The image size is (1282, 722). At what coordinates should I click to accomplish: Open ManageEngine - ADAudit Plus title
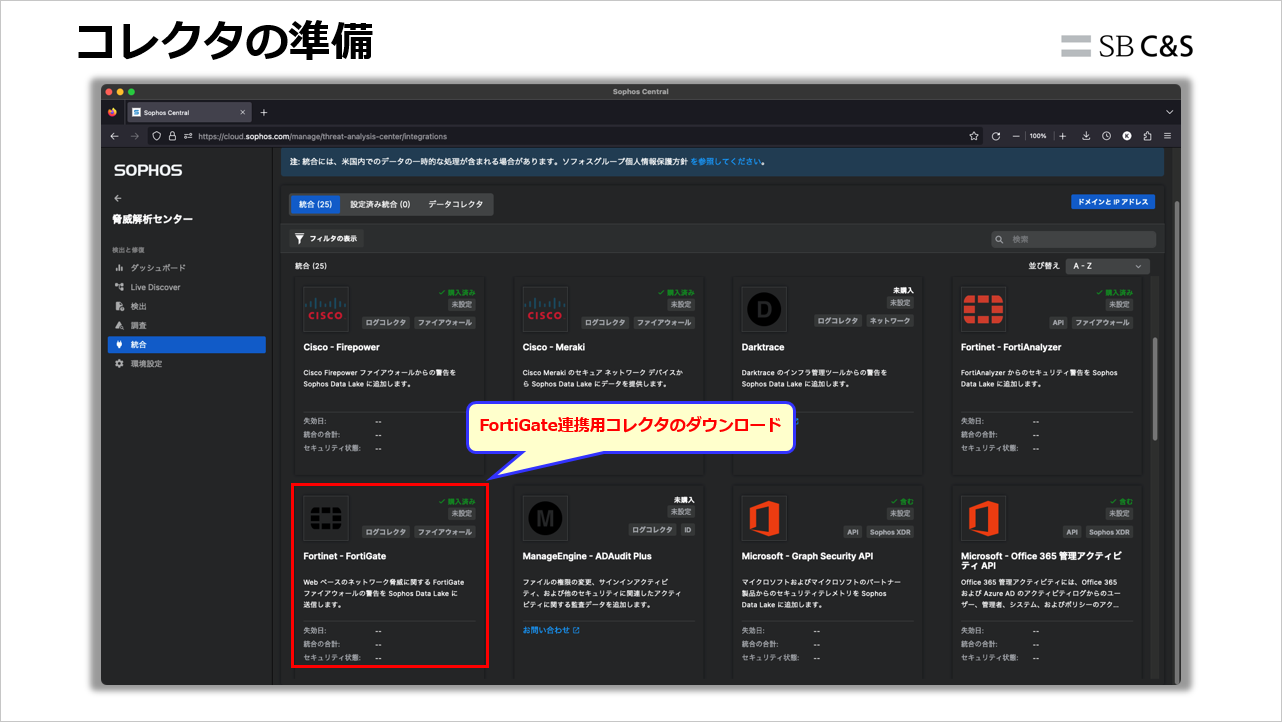tap(587, 556)
